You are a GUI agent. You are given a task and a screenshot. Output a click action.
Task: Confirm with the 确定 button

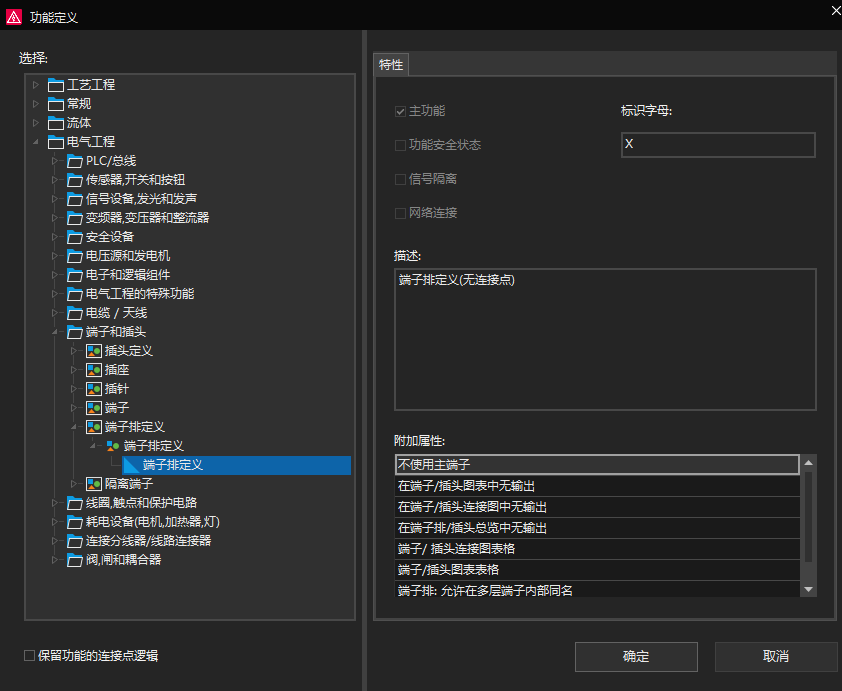(x=636, y=657)
